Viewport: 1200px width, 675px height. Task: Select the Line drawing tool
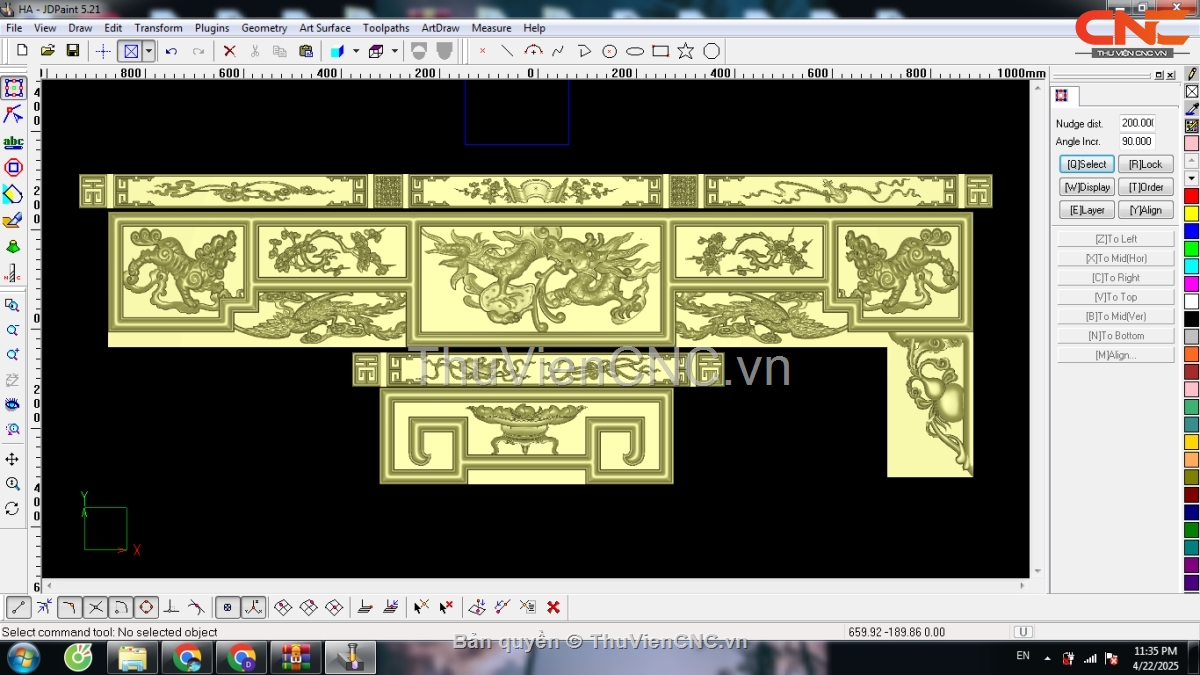[x=507, y=51]
